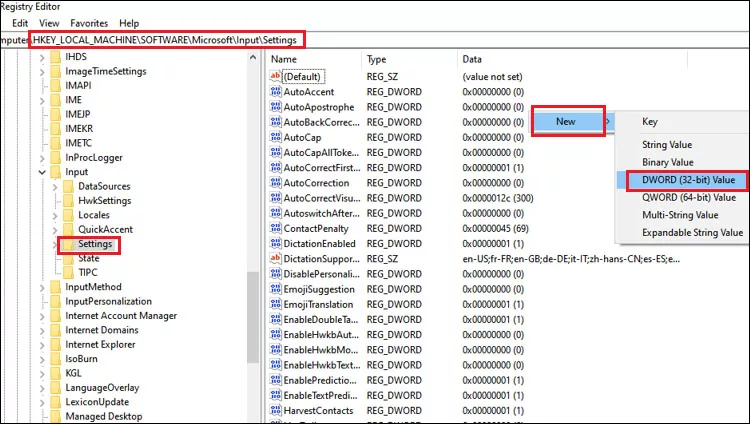The width and height of the screenshot is (750, 424).
Task: Expand the ImageTimeSettings tree node
Action: click(x=42, y=72)
